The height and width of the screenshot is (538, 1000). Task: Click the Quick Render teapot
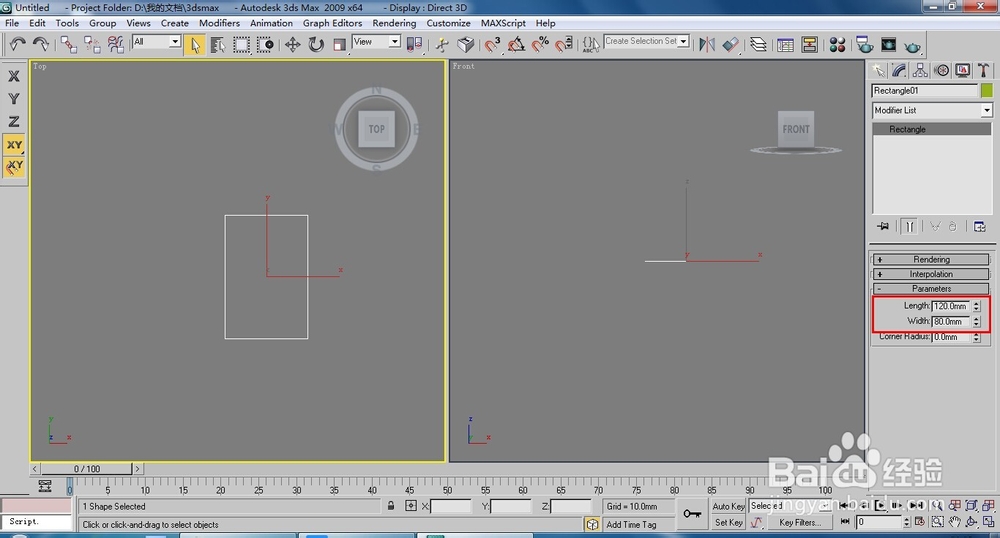click(913, 46)
